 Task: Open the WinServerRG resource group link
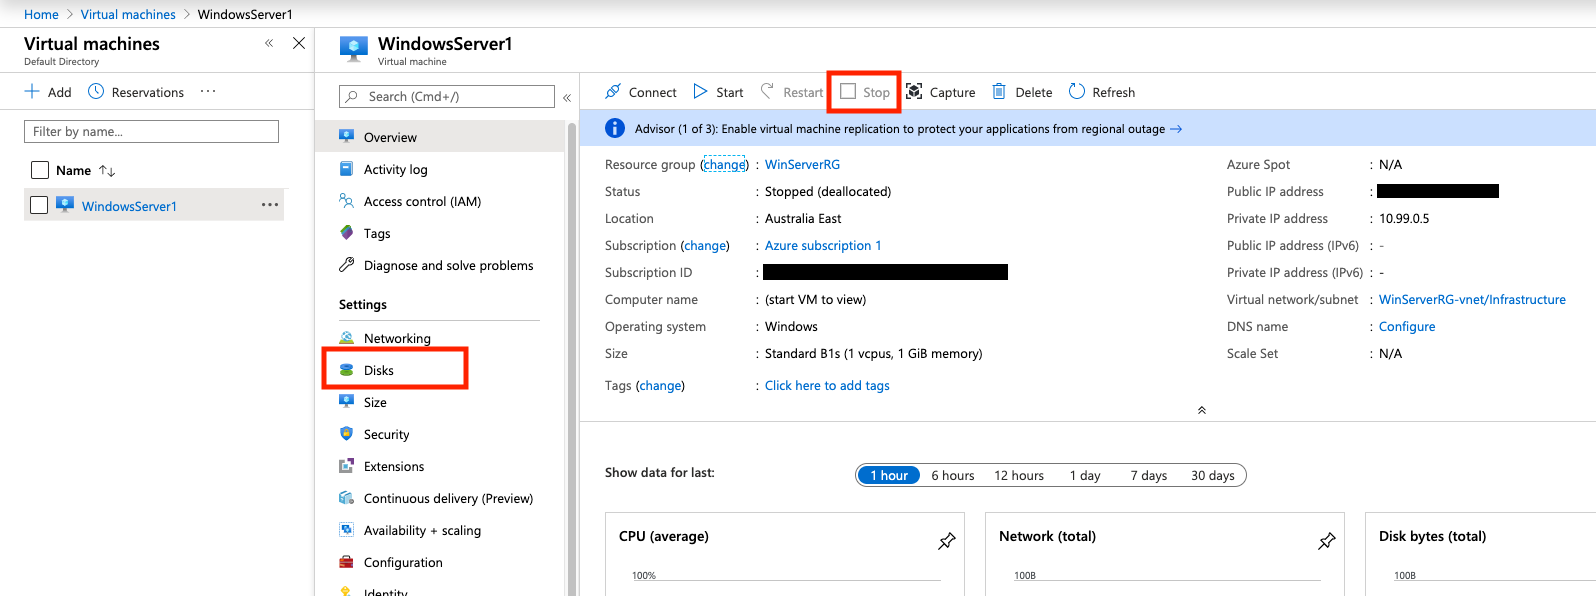[802, 164]
